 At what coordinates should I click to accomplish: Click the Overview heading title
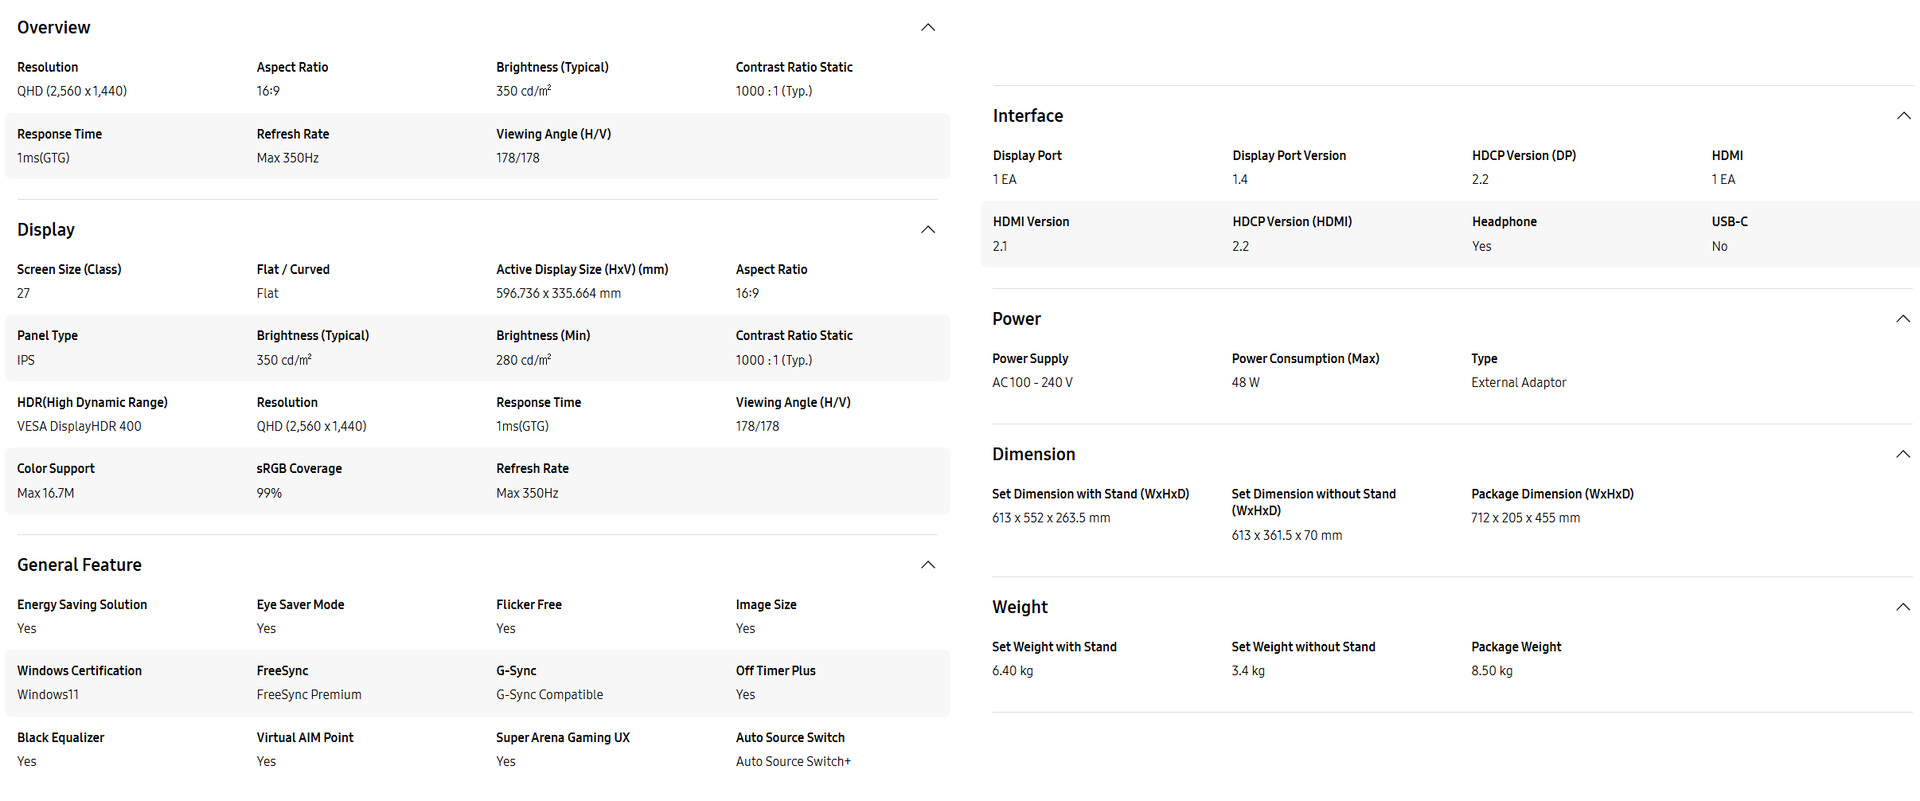(54, 28)
